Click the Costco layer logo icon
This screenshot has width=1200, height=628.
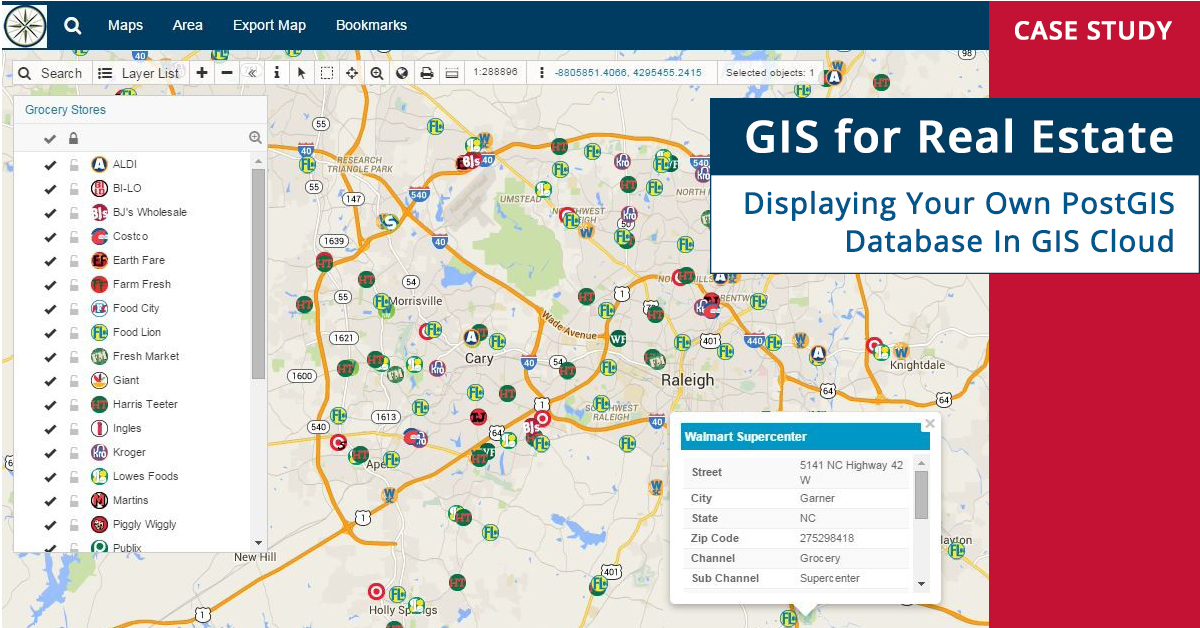99,236
